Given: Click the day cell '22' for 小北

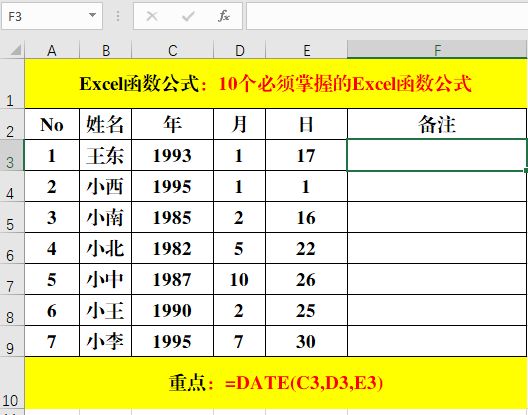Looking at the screenshot, I should (x=306, y=248).
